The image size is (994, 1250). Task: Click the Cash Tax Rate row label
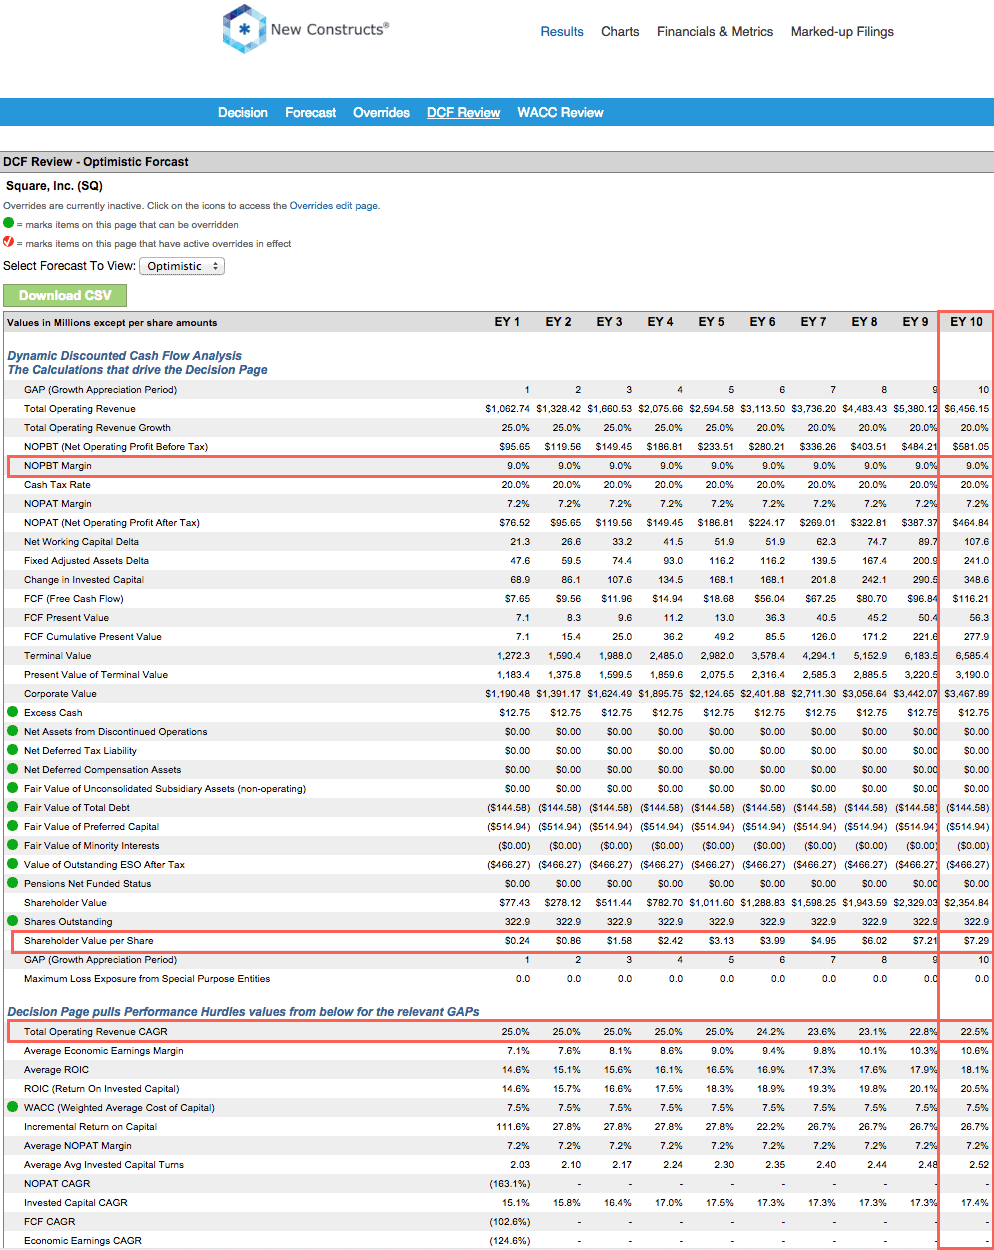[57, 484]
